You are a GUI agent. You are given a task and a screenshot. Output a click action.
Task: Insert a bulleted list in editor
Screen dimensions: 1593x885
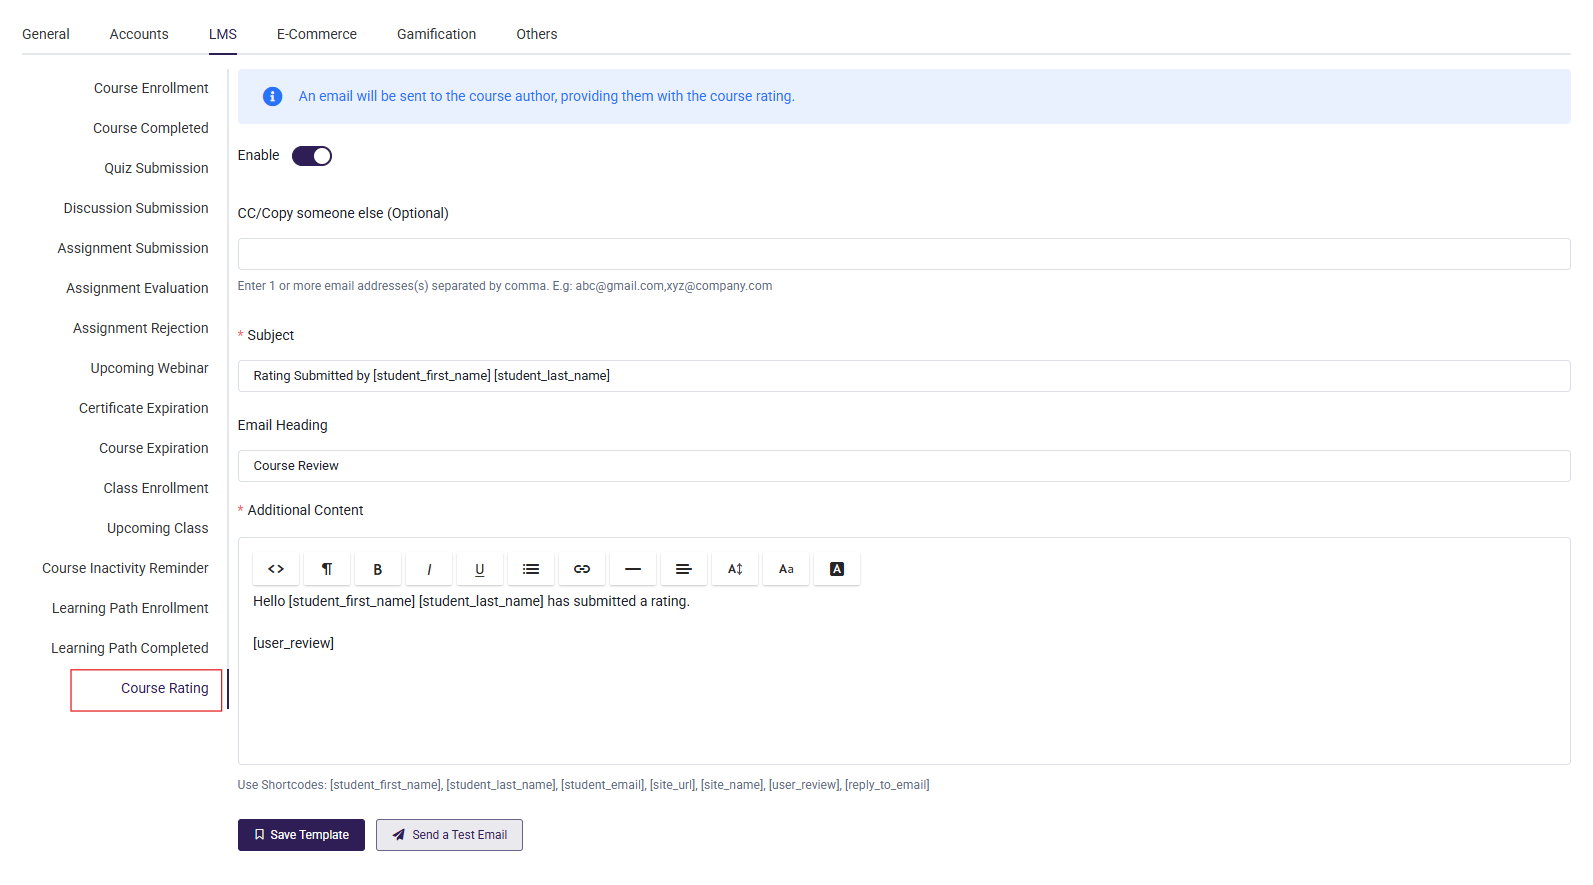(531, 569)
